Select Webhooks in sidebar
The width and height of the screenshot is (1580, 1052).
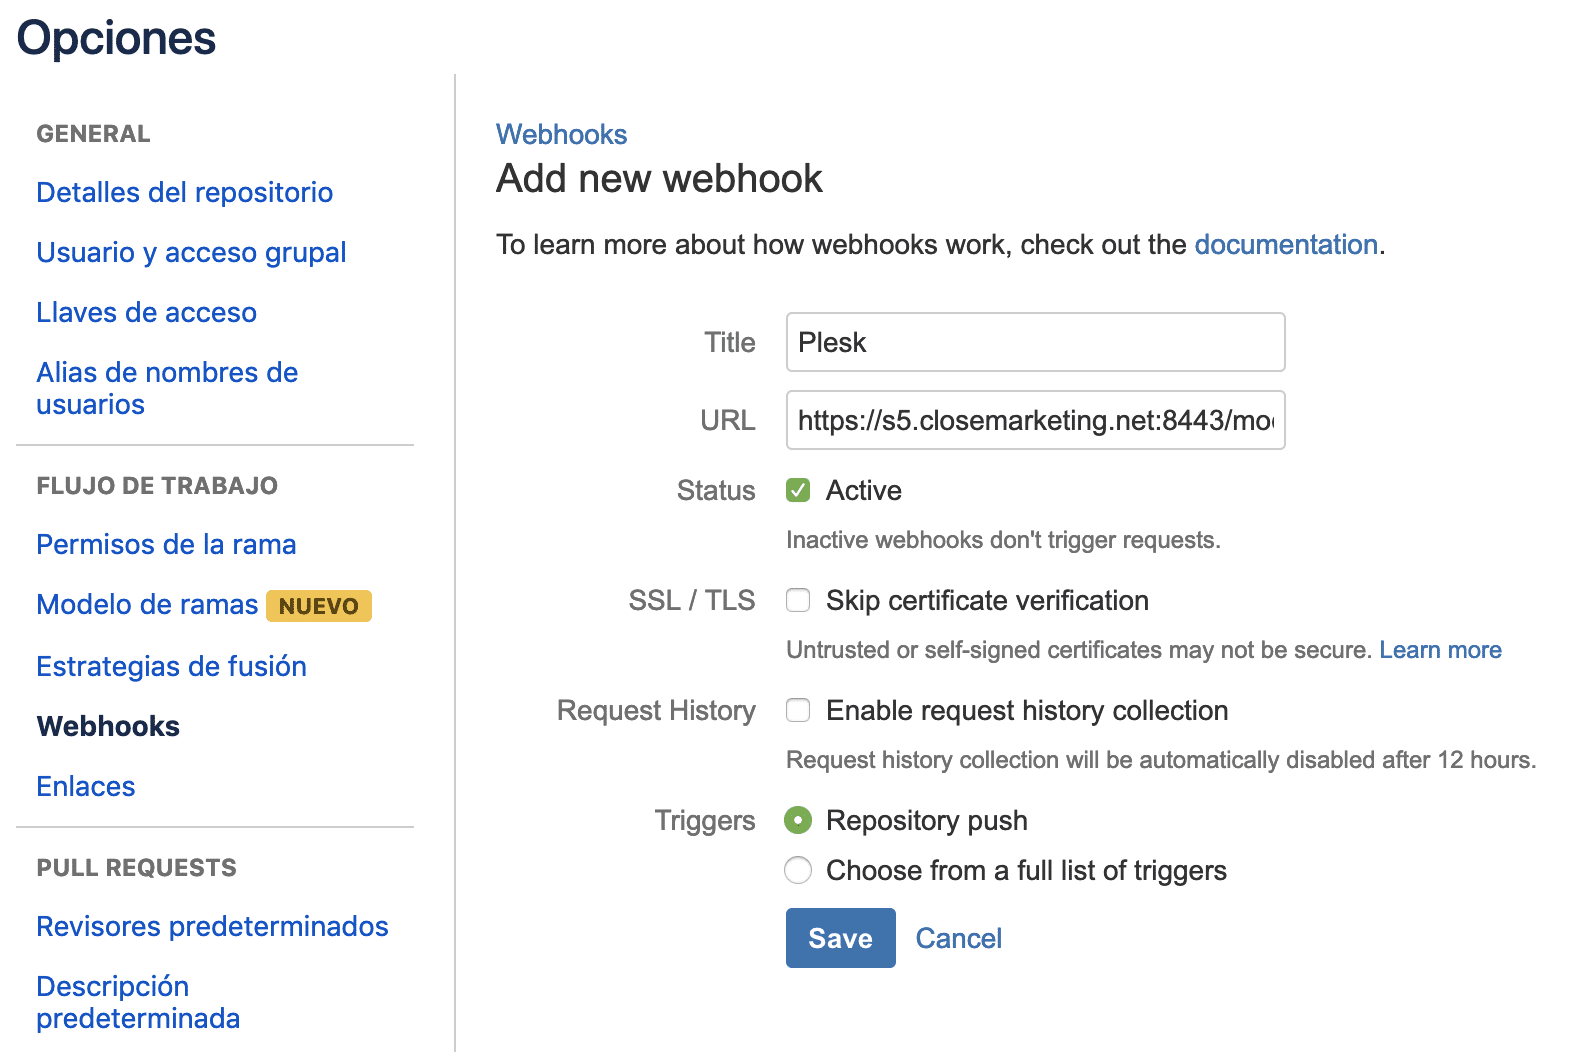coord(108,726)
